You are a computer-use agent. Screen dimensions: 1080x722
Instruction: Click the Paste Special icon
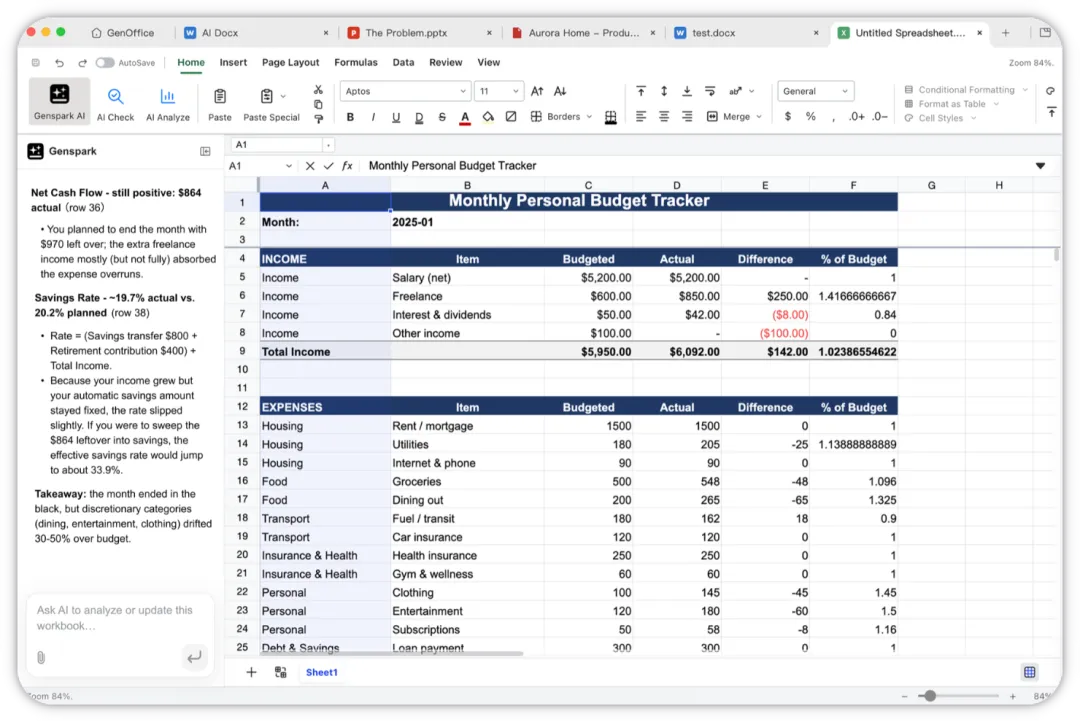267,96
